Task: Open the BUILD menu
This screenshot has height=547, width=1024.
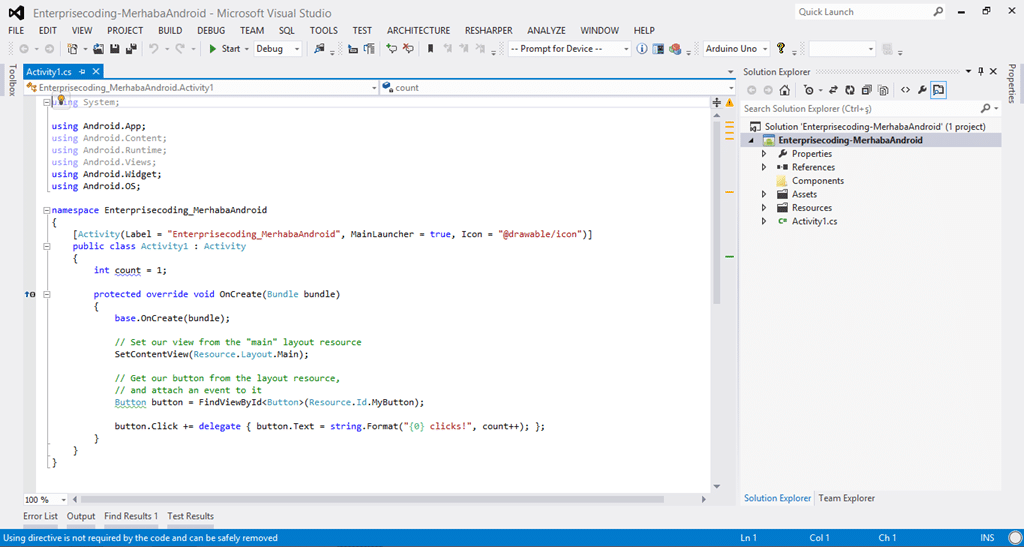Action: 170,31
